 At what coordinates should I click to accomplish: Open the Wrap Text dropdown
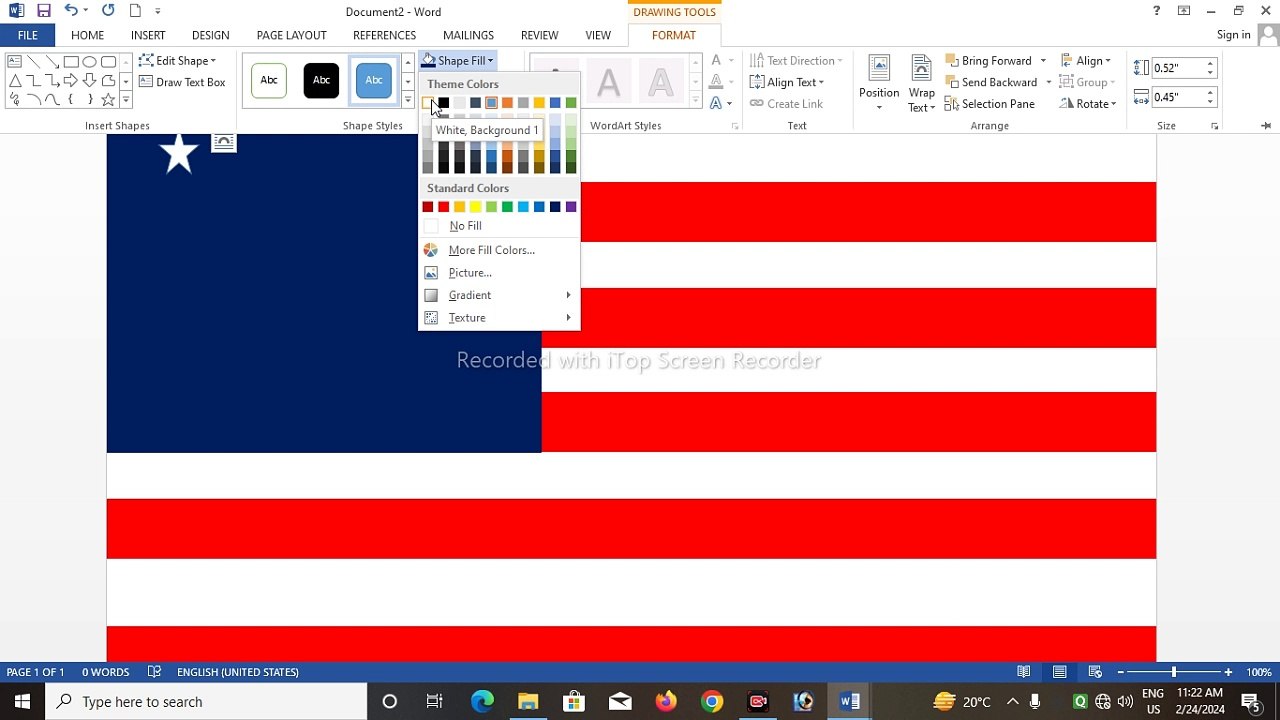[x=921, y=83]
